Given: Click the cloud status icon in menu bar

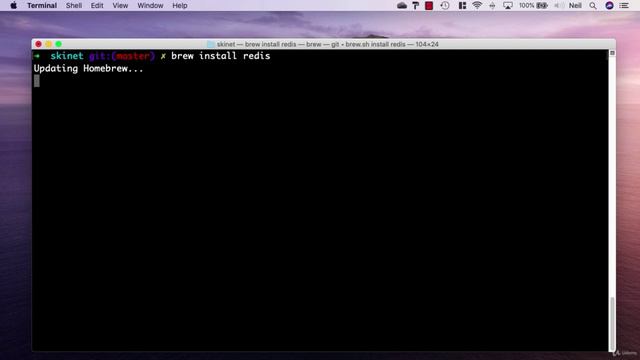Looking at the screenshot, I should pos(402,5).
